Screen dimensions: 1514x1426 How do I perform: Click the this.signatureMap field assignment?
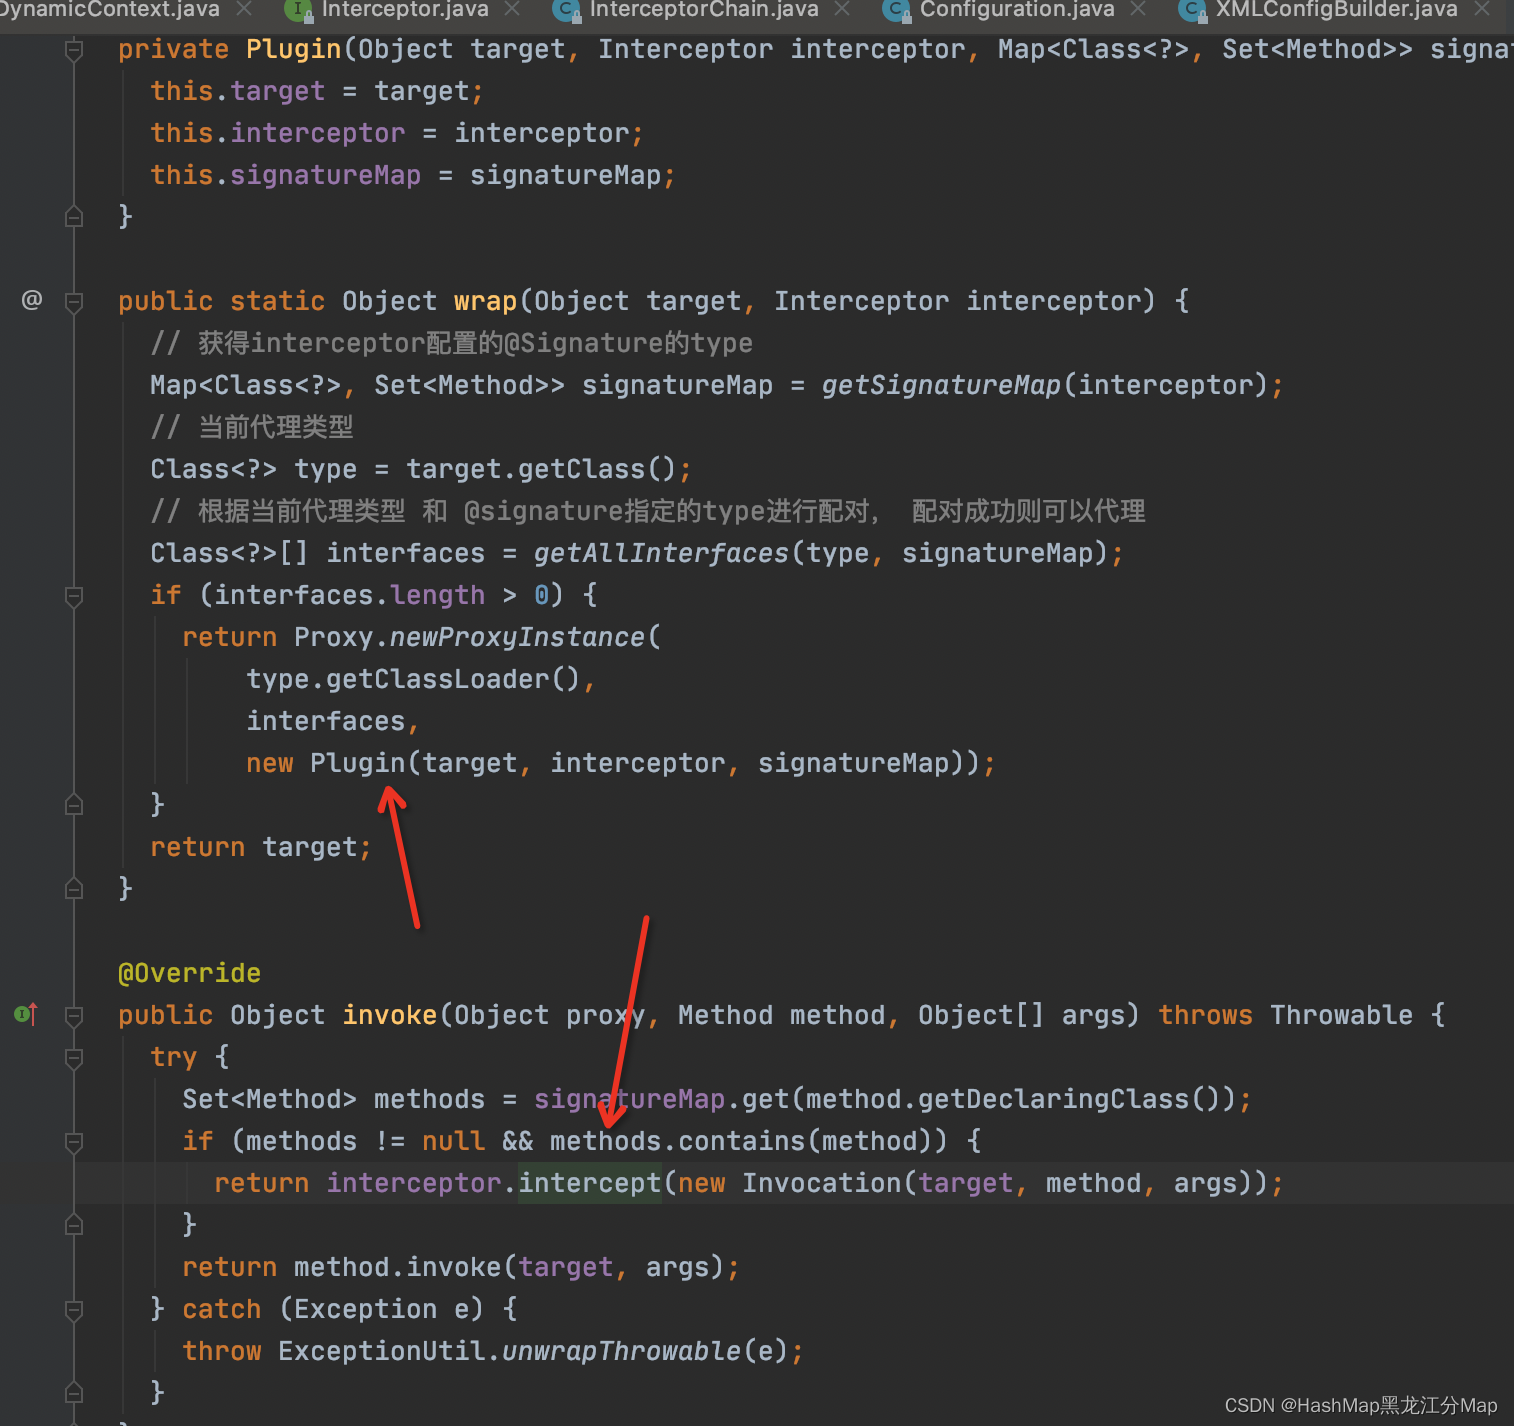coord(413,175)
